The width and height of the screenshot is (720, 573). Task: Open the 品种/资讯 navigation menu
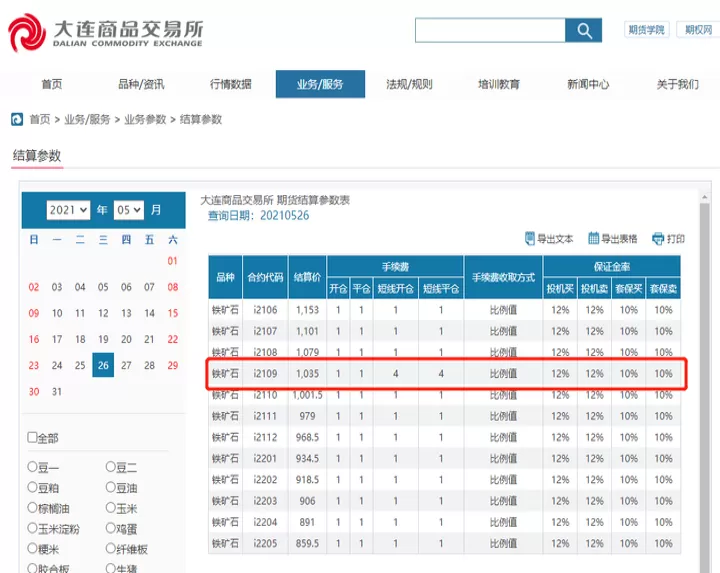click(141, 84)
